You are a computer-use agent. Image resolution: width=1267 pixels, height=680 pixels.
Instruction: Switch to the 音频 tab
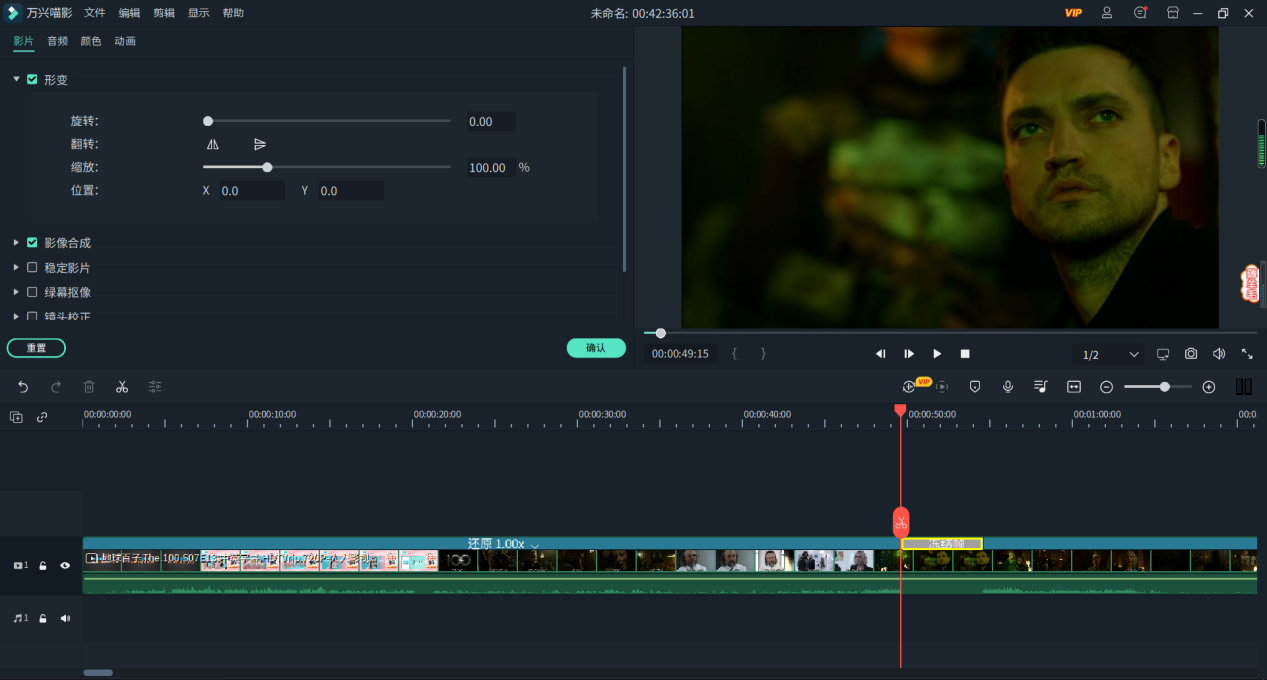tap(57, 41)
